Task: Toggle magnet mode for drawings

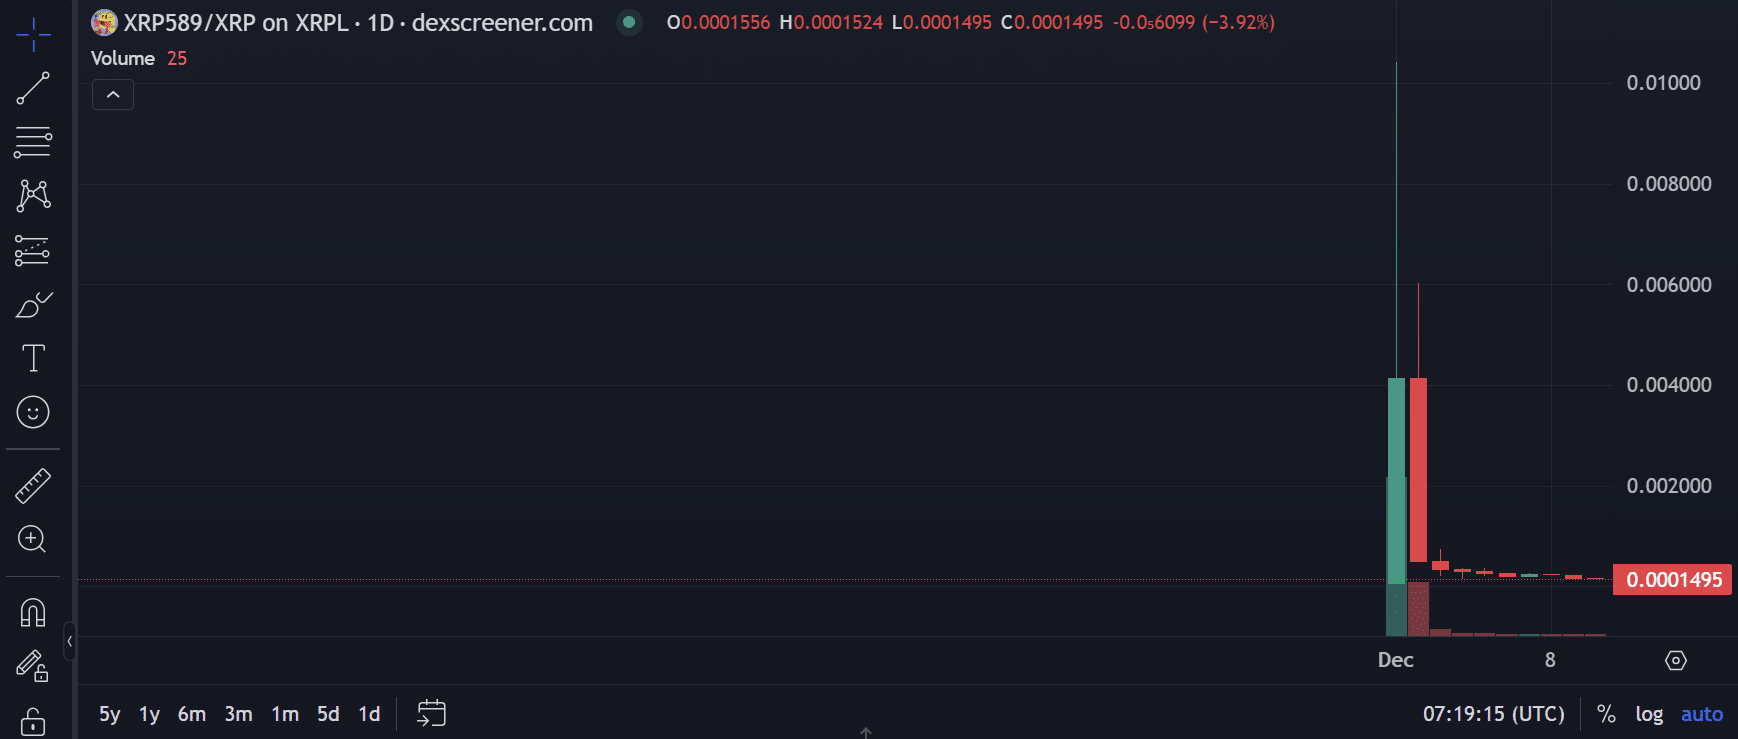Action: tap(33, 612)
